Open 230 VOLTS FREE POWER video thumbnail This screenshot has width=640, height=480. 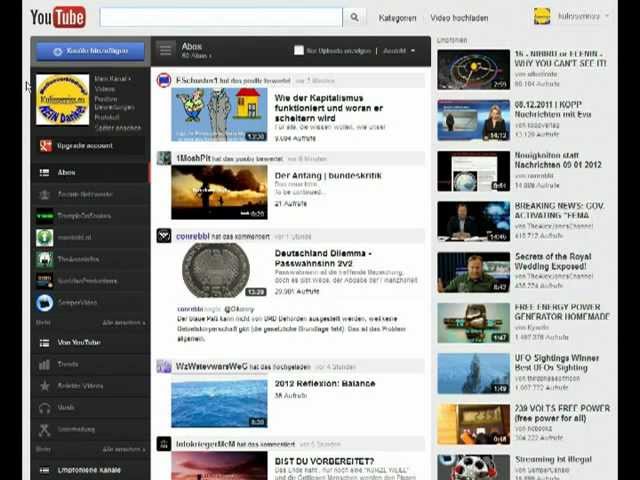(x=473, y=424)
